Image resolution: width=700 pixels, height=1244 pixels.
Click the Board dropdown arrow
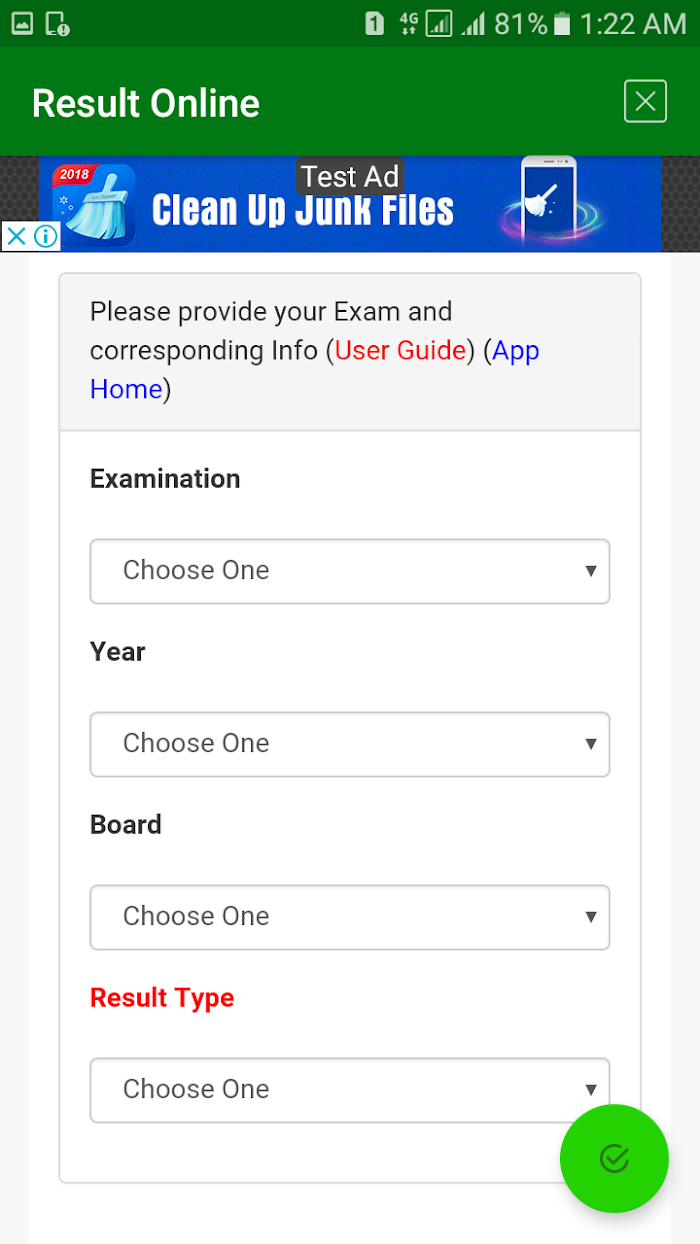pyautogui.click(x=591, y=917)
